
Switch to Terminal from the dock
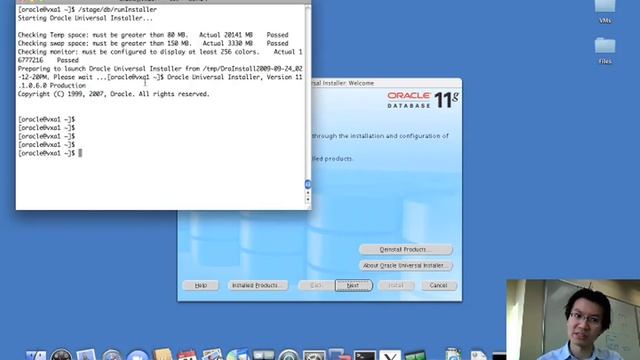[364, 356]
